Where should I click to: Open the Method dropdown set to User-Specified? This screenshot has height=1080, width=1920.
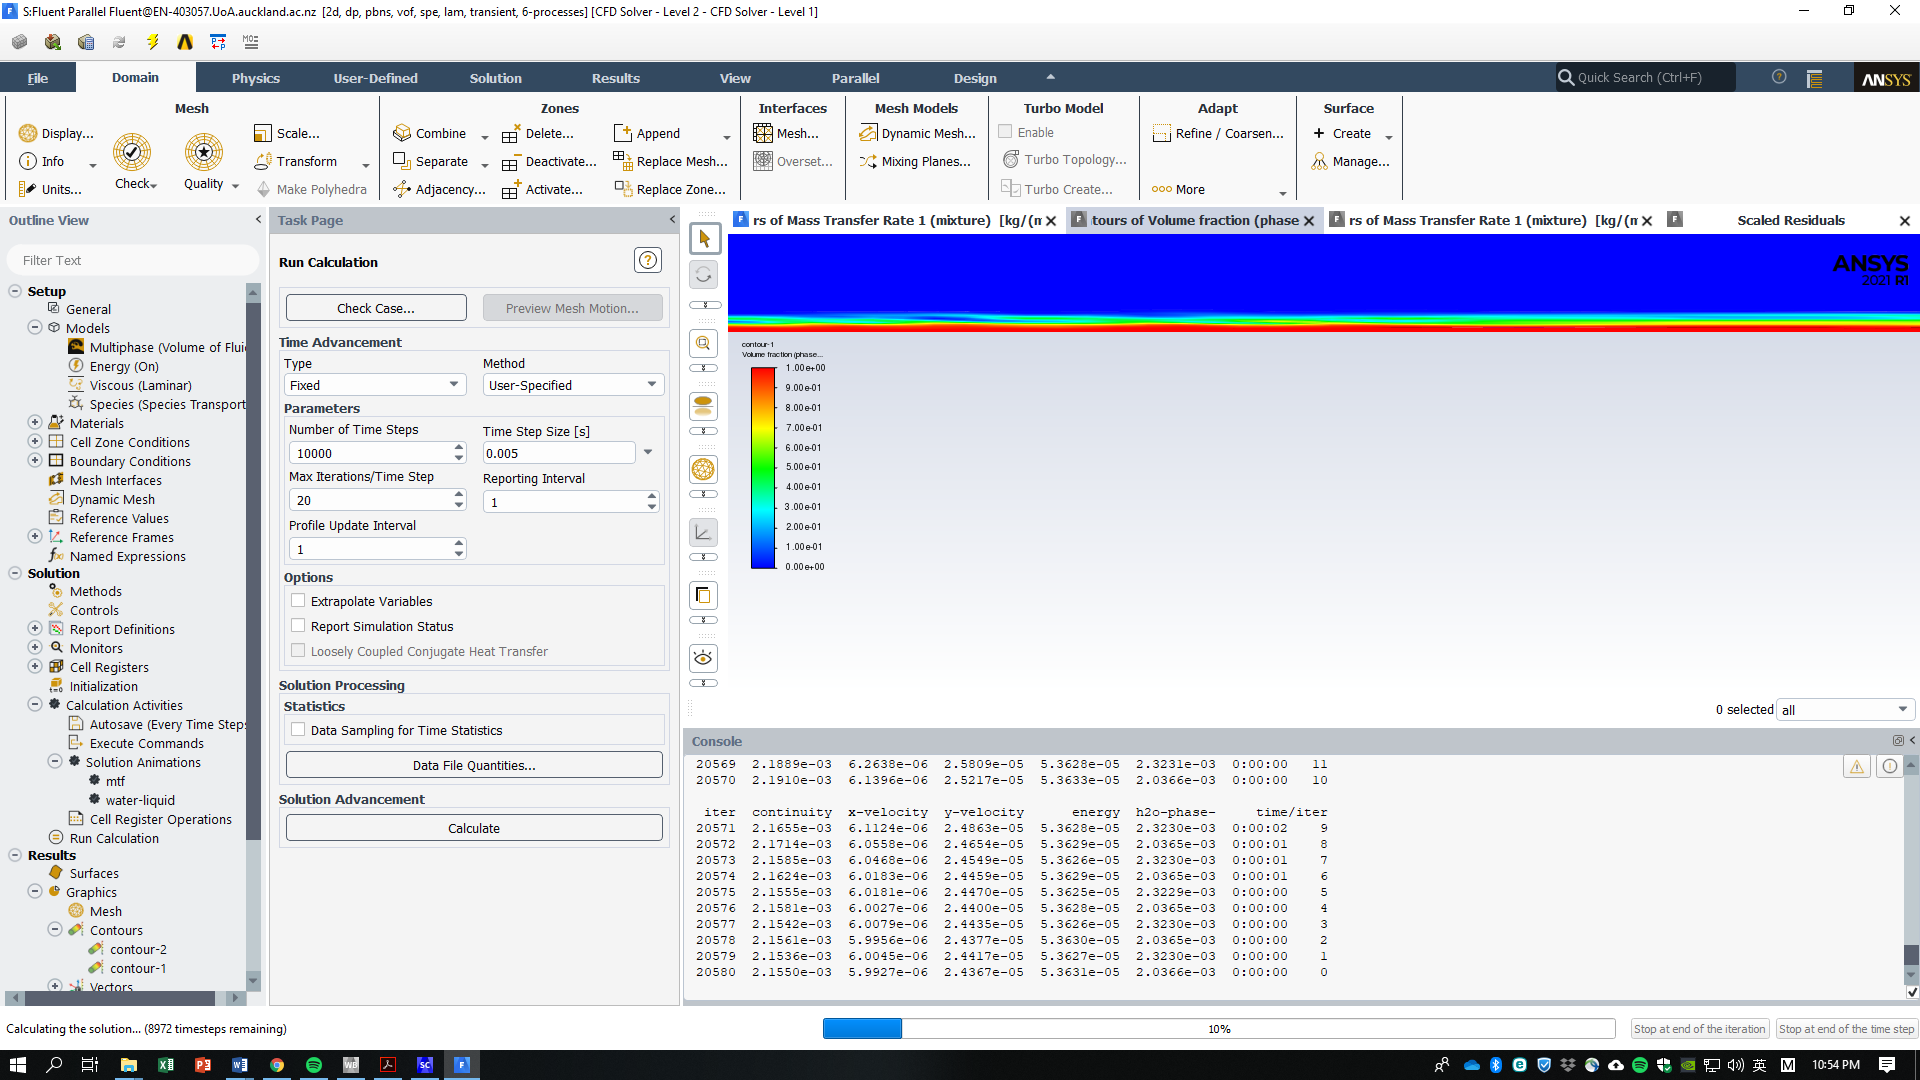573,385
